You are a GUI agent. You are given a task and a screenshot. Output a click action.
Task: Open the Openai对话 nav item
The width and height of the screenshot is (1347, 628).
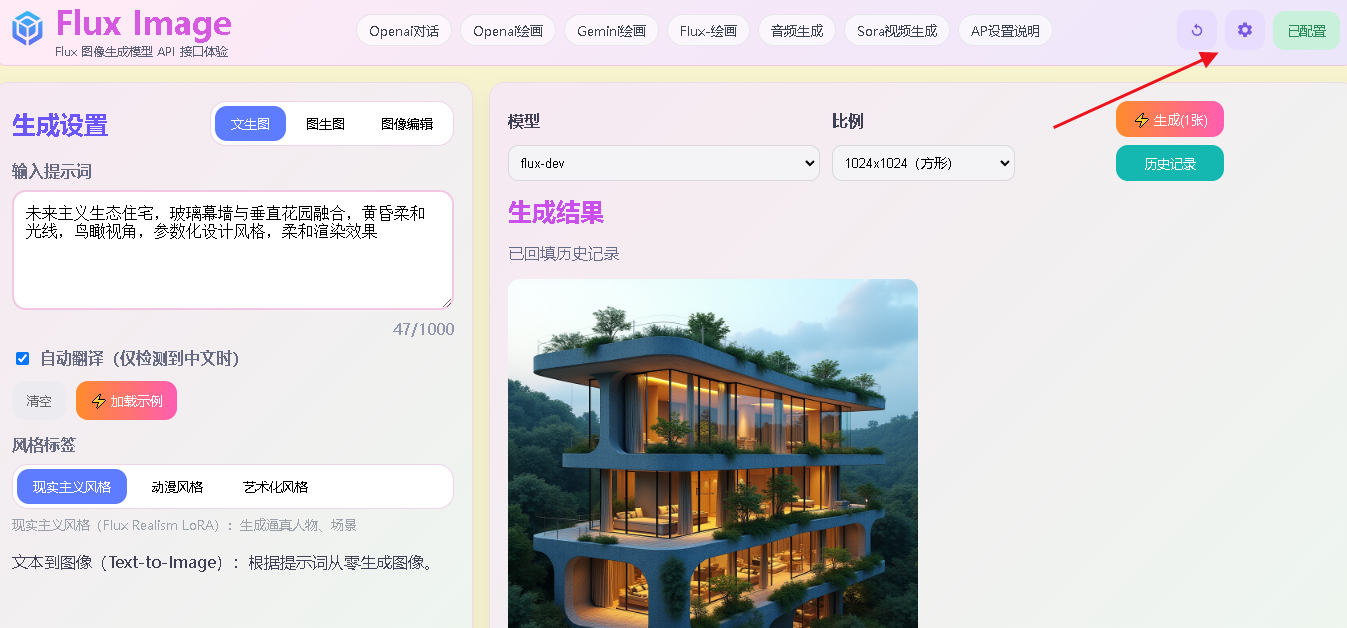[x=404, y=31]
